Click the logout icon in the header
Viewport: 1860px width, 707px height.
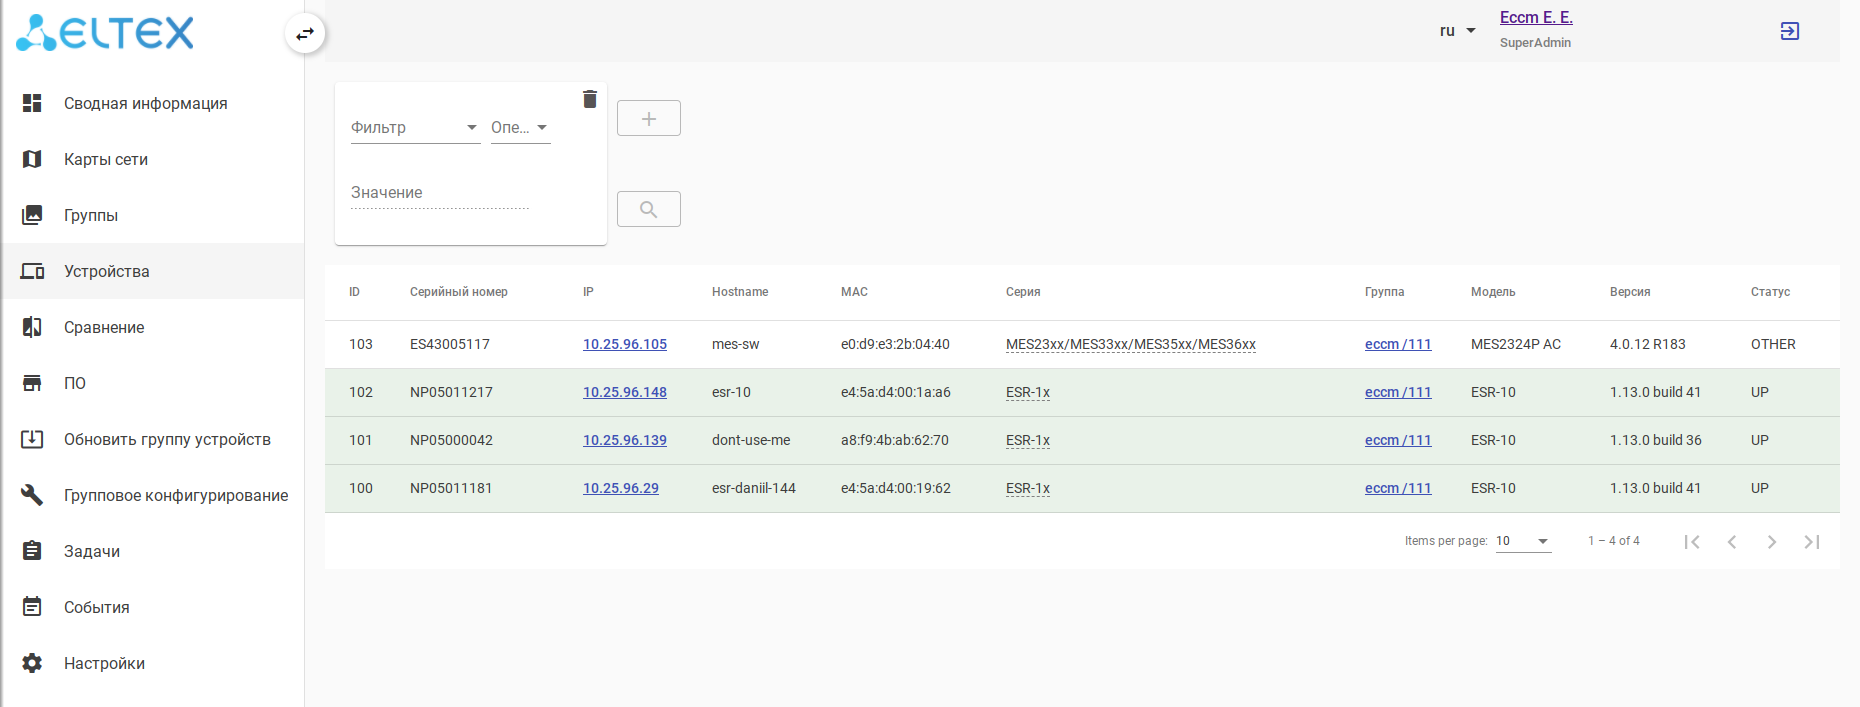click(x=1789, y=31)
